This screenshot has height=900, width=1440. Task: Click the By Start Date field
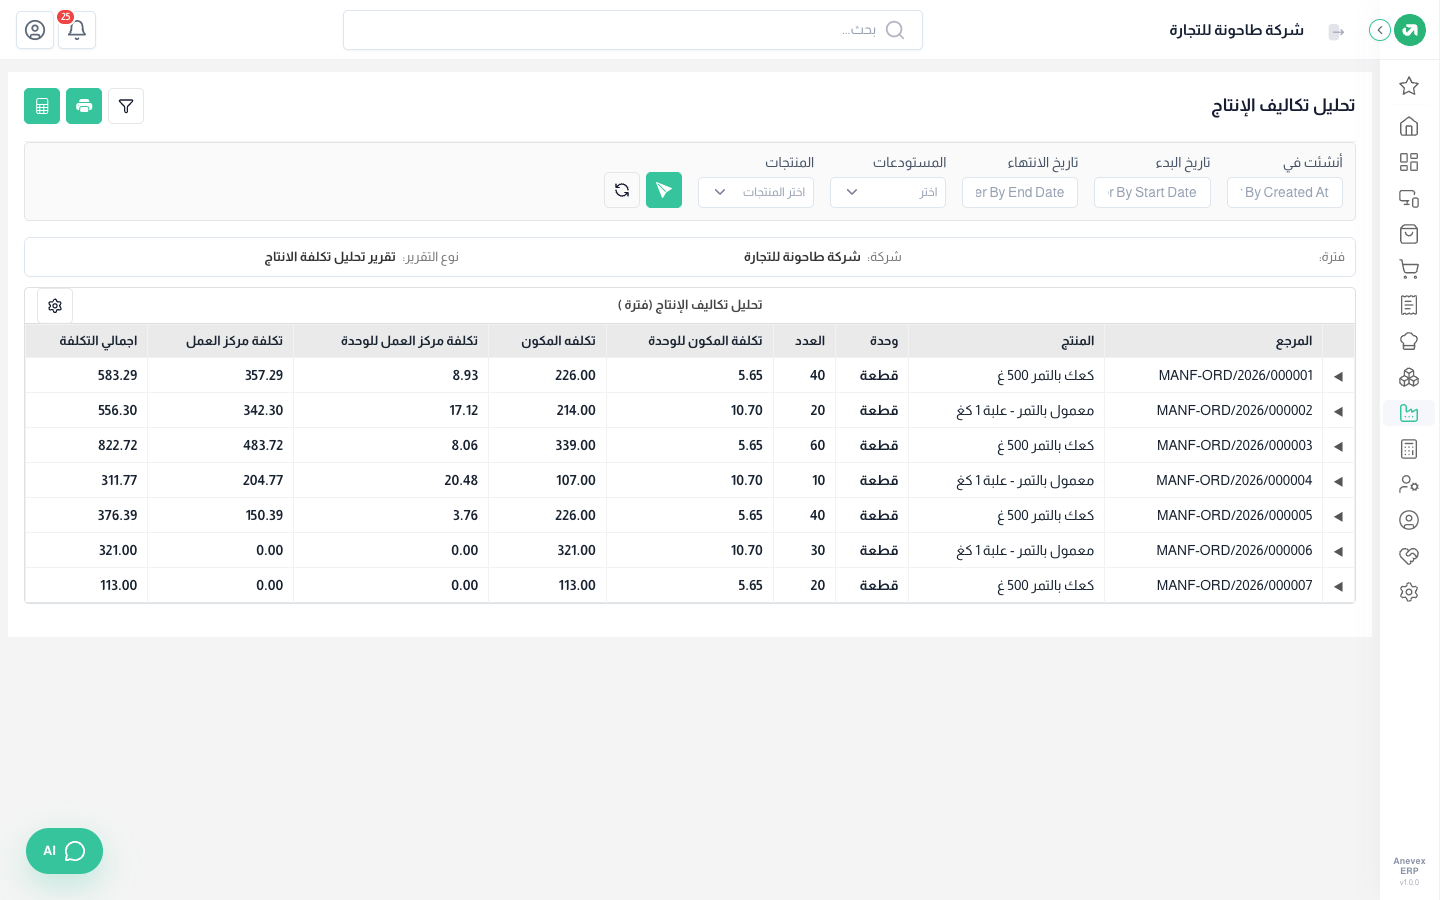tap(1152, 192)
